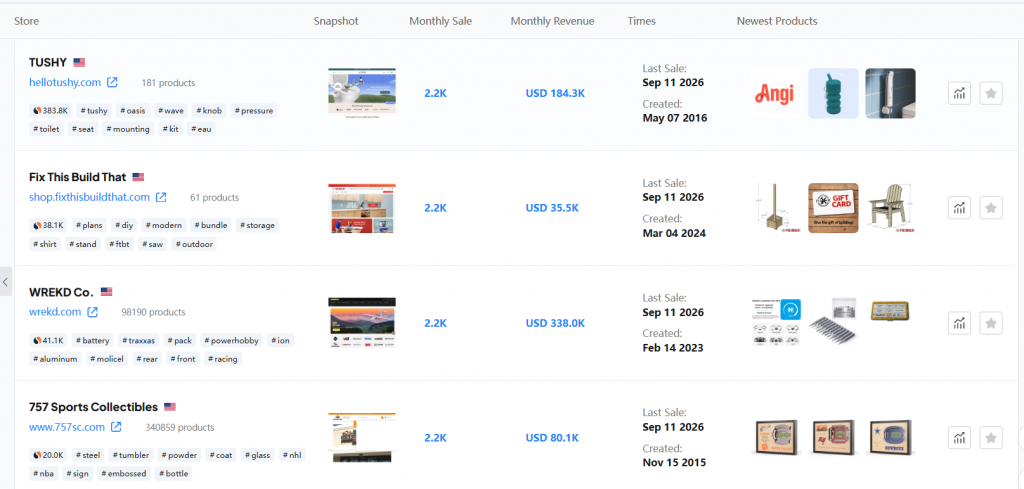The width and height of the screenshot is (1024, 489).
Task: Select the #plans tag
Action: pos(88,225)
